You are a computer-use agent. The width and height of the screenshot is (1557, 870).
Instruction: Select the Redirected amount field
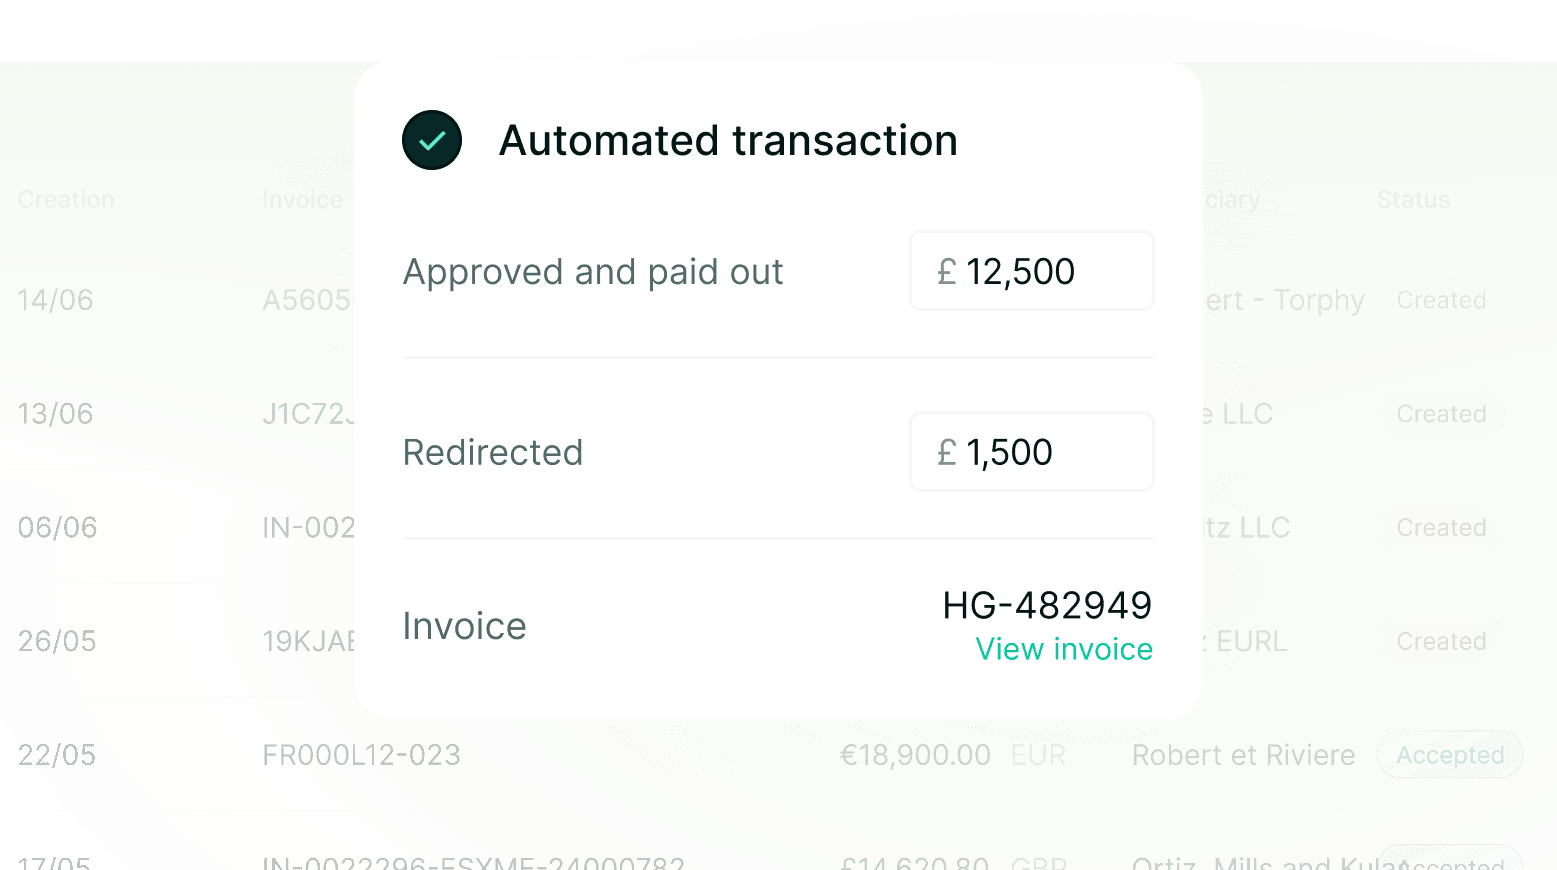[1031, 452]
